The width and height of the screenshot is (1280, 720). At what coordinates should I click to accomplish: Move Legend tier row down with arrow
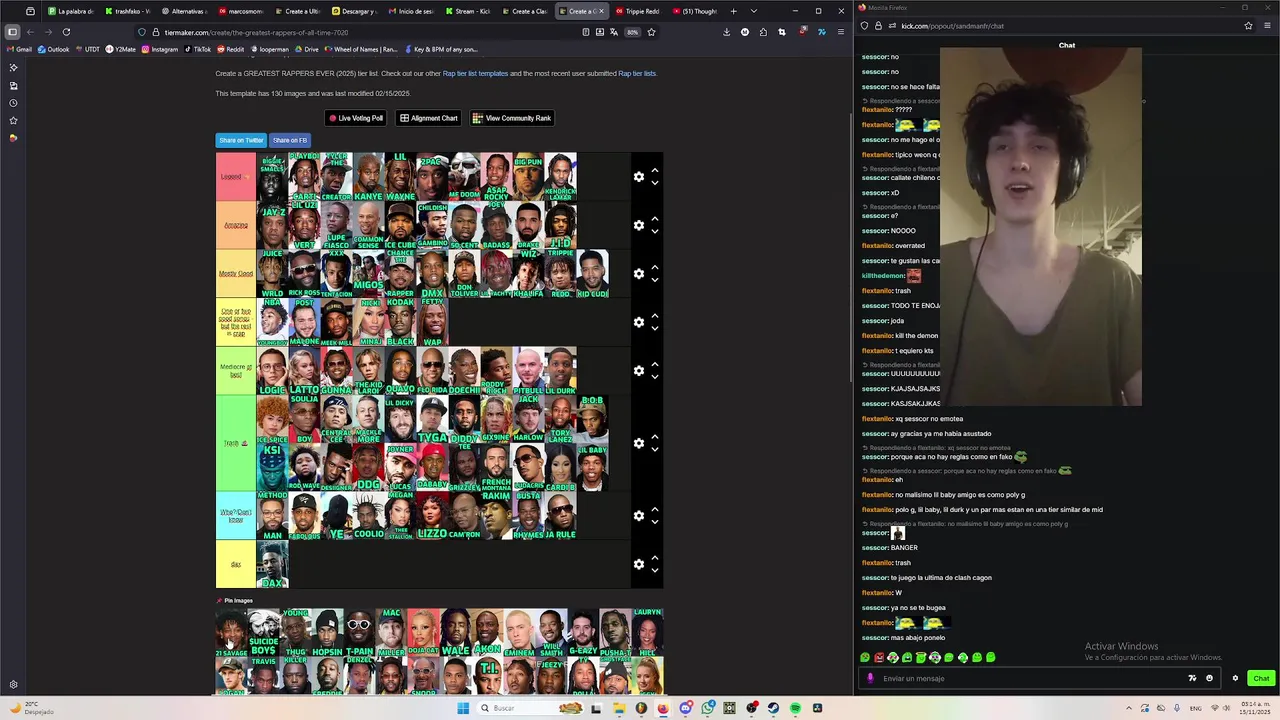pyautogui.click(x=655, y=183)
